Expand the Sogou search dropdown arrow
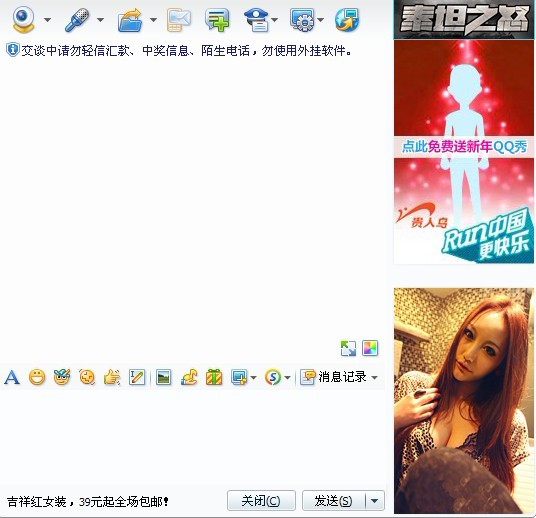 coord(287,378)
